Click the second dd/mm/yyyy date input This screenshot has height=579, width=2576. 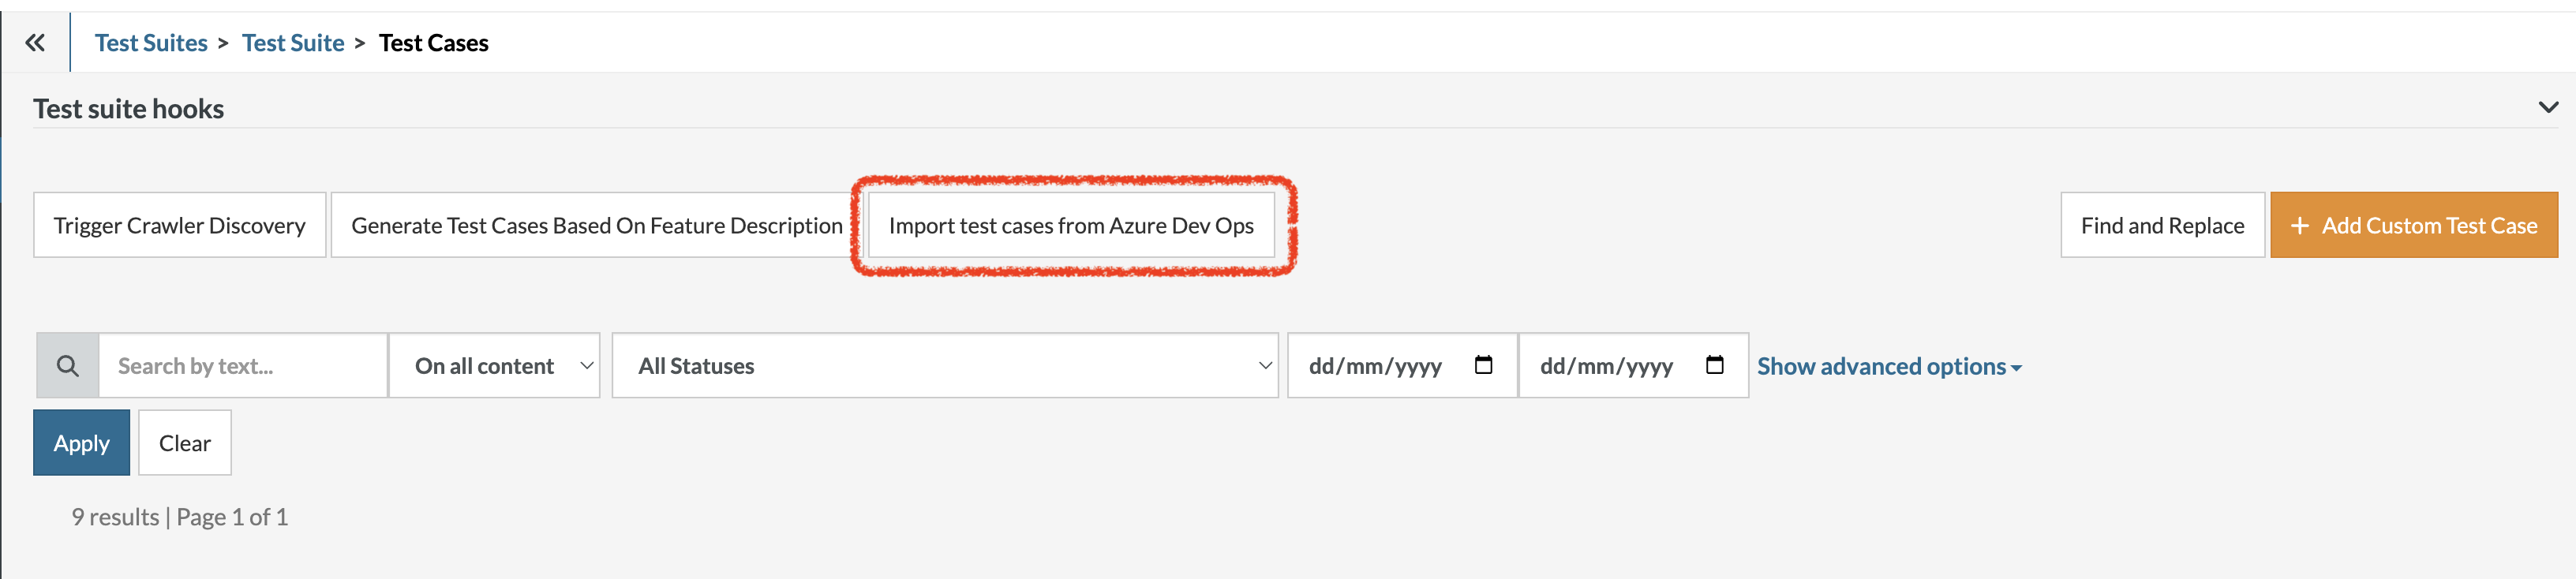(x=1606, y=366)
